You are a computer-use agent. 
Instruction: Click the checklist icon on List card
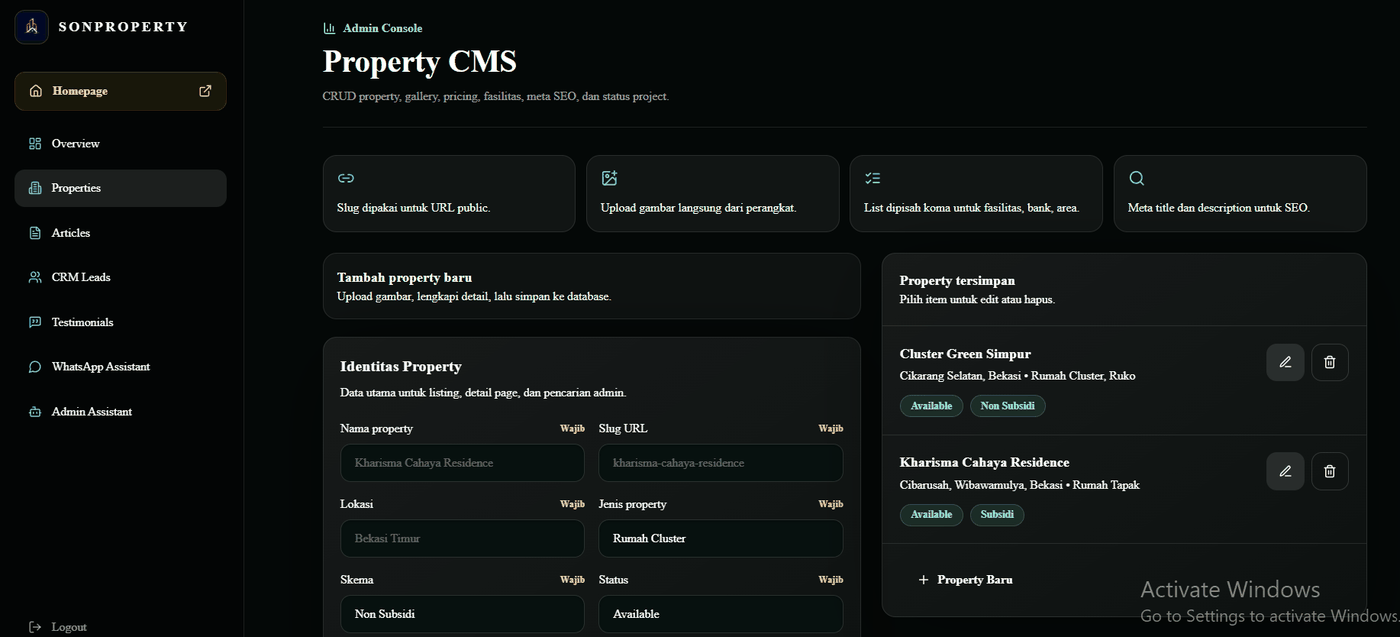[x=873, y=178]
